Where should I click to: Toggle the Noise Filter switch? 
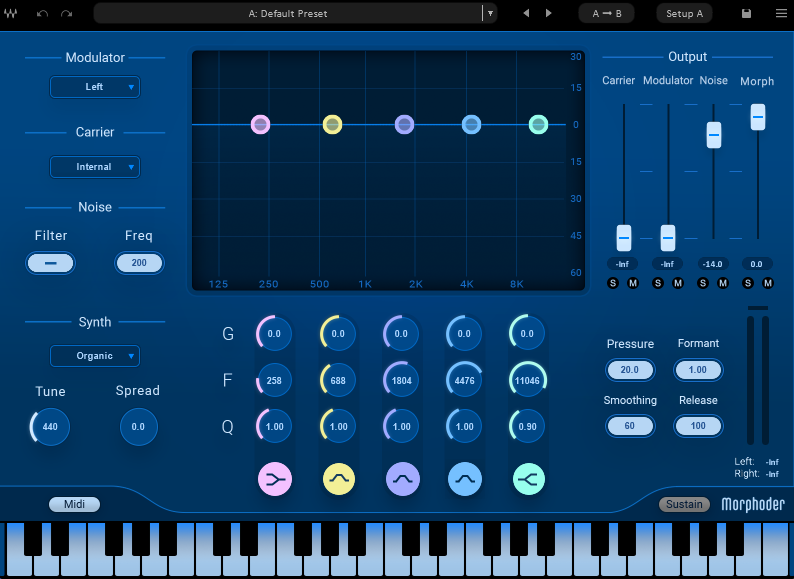click(51, 263)
